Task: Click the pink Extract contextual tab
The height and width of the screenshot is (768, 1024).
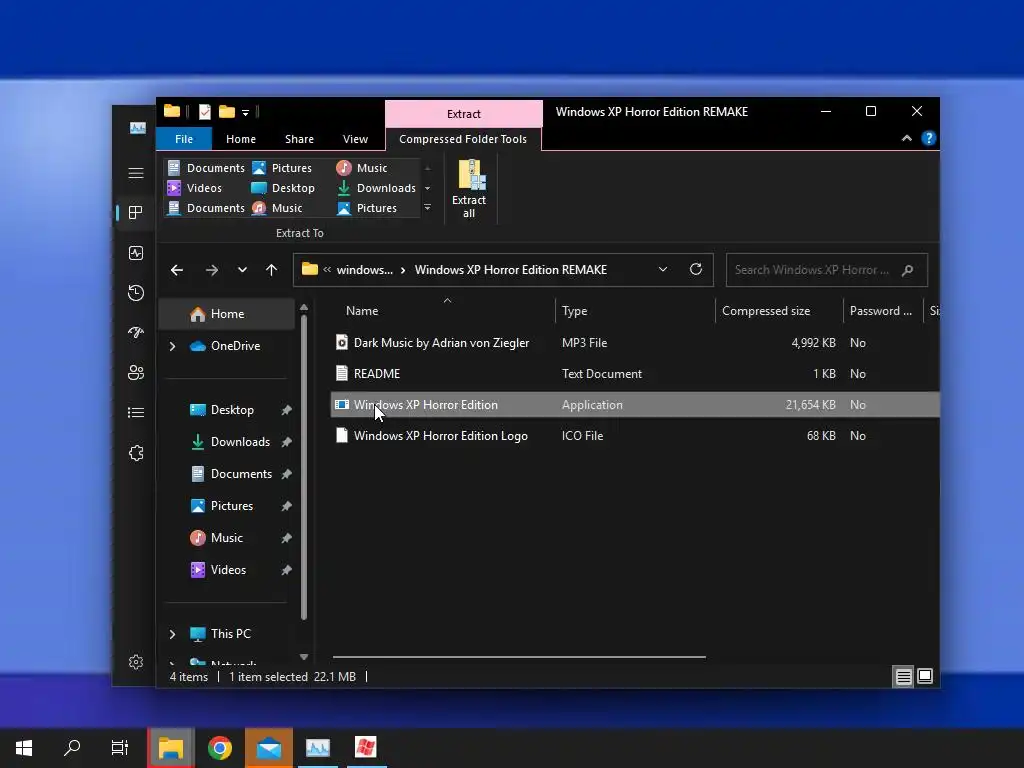Action: tap(464, 114)
